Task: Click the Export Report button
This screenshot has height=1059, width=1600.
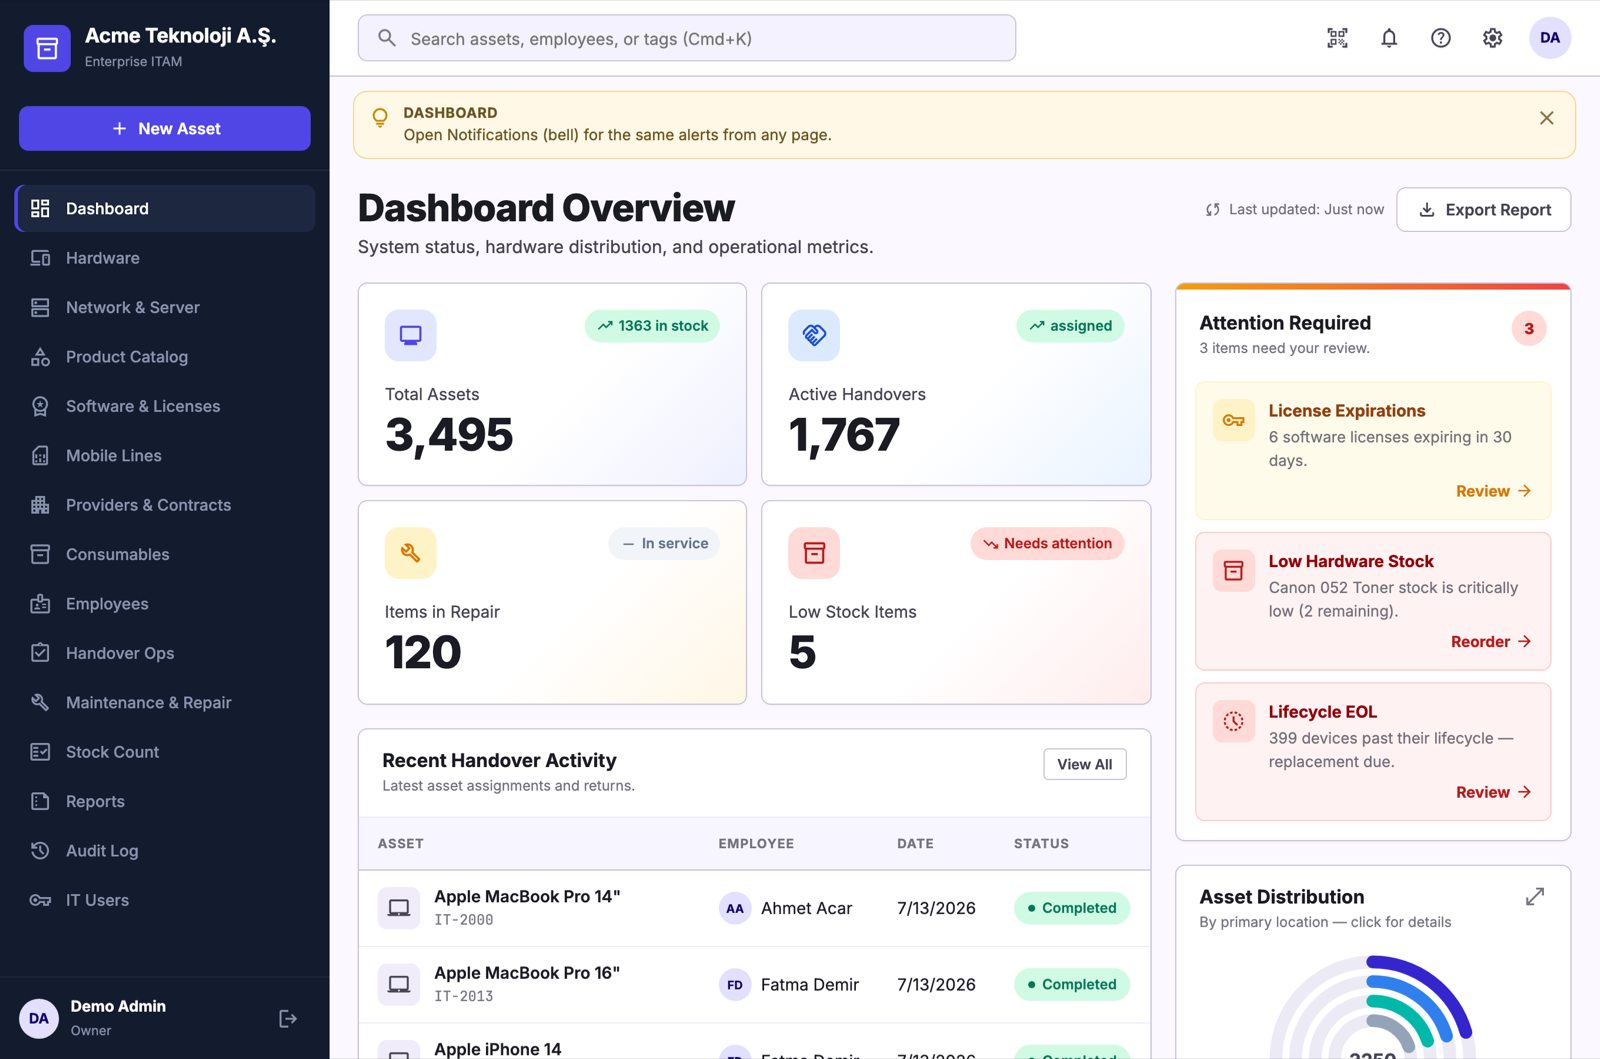Action: point(1484,210)
